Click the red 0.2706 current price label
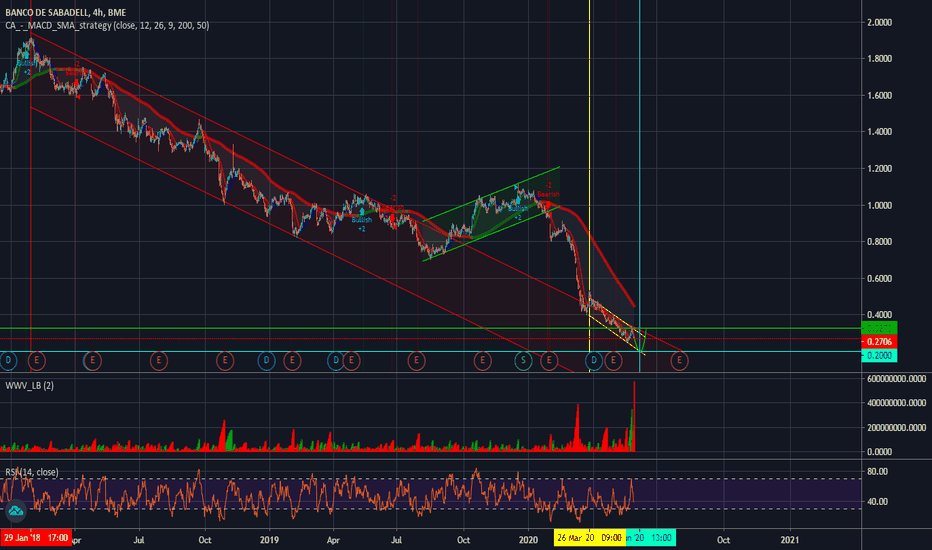This screenshot has height=550, width=932. tap(879, 342)
